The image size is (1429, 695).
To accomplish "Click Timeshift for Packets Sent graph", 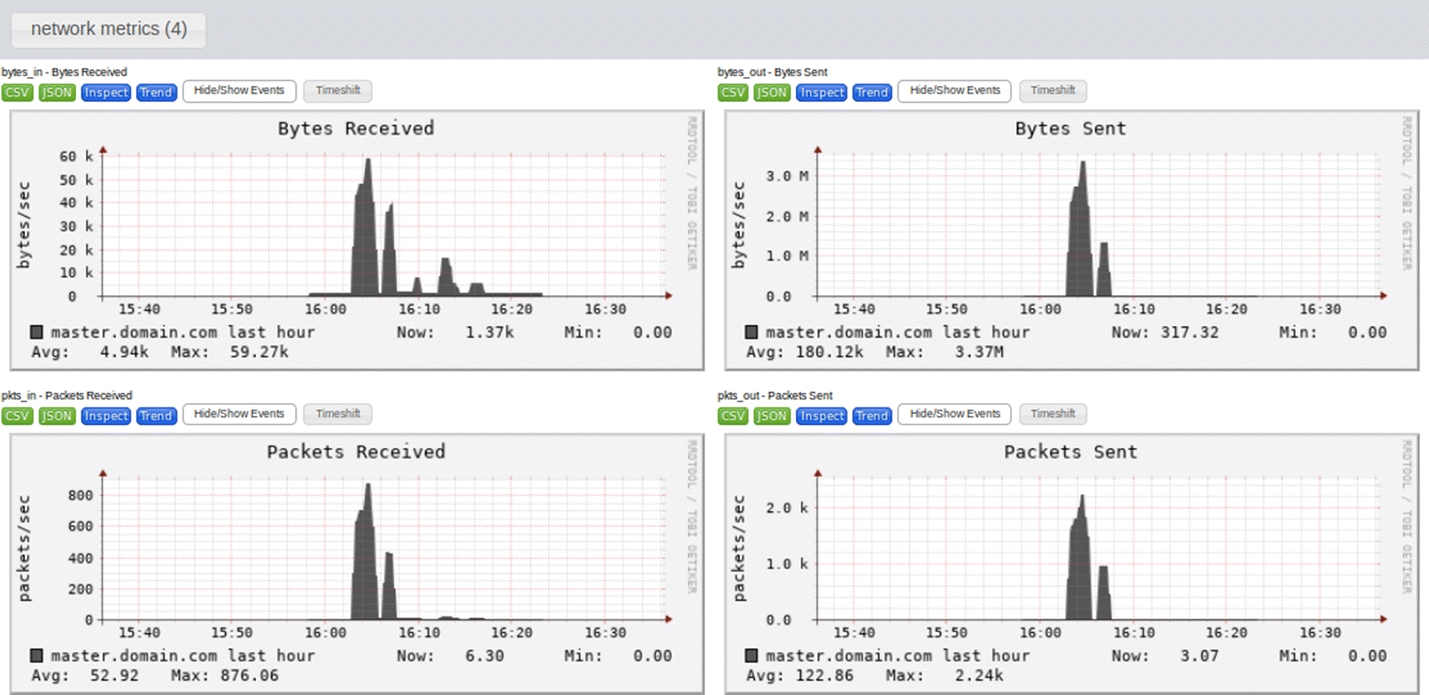I will click(x=1053, y=414).
